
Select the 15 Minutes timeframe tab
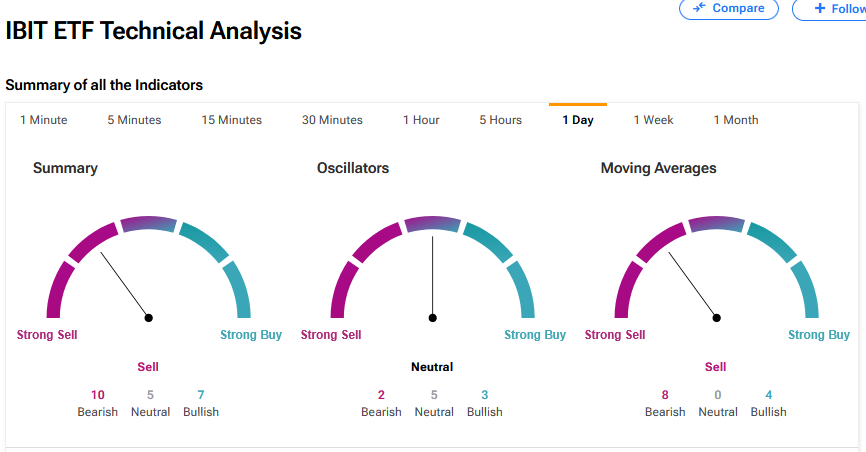[x=231, y=120]
